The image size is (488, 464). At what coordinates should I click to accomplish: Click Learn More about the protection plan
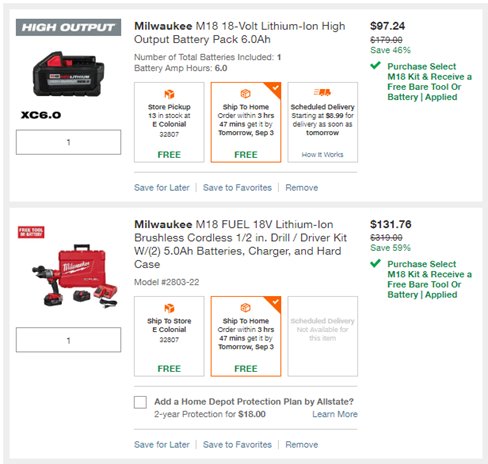click(x=335, y=414)
